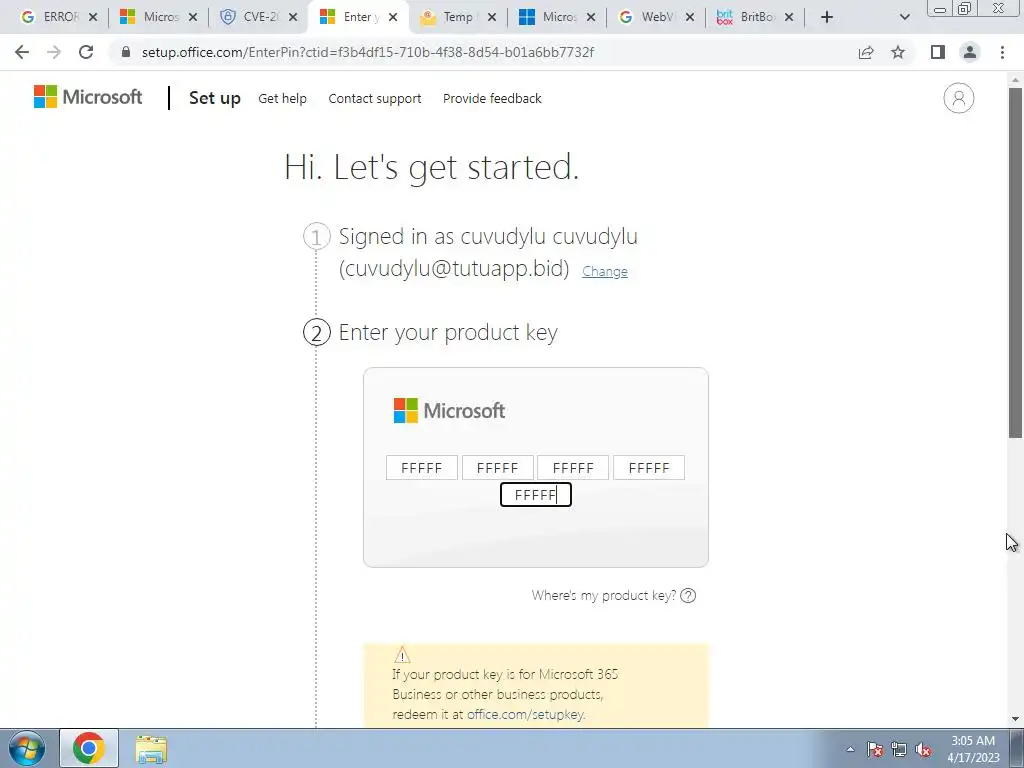The width and height of the screenshot is (1024, 768).
Task: Open the Chrome side panel
Action: pos(938,52)
